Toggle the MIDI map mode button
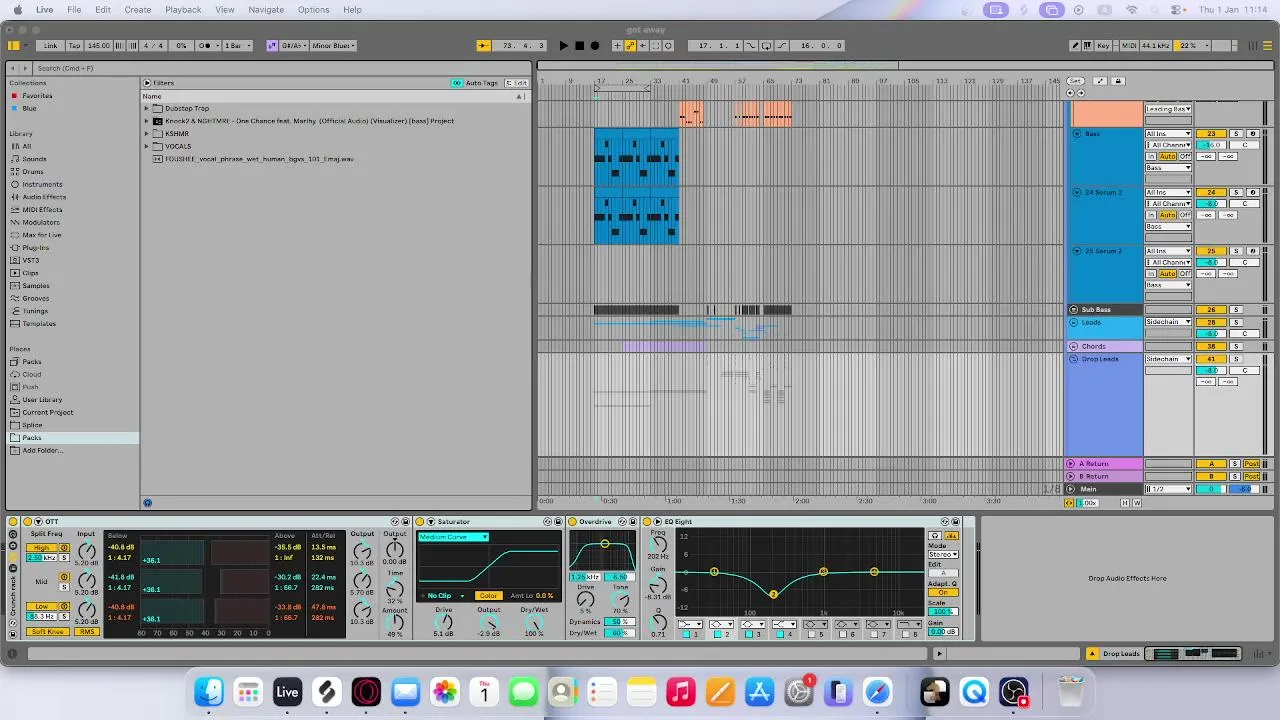This screenshot has height=720, width=1280. click(x=1129, y=45)
